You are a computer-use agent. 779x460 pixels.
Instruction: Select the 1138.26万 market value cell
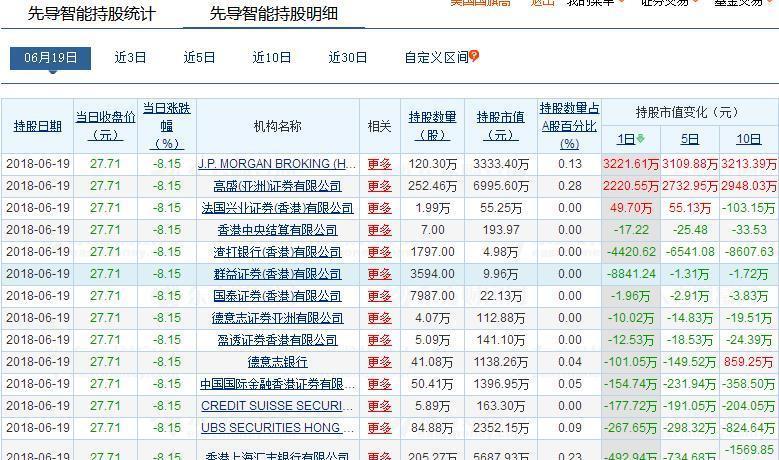[x=501, y=362]
